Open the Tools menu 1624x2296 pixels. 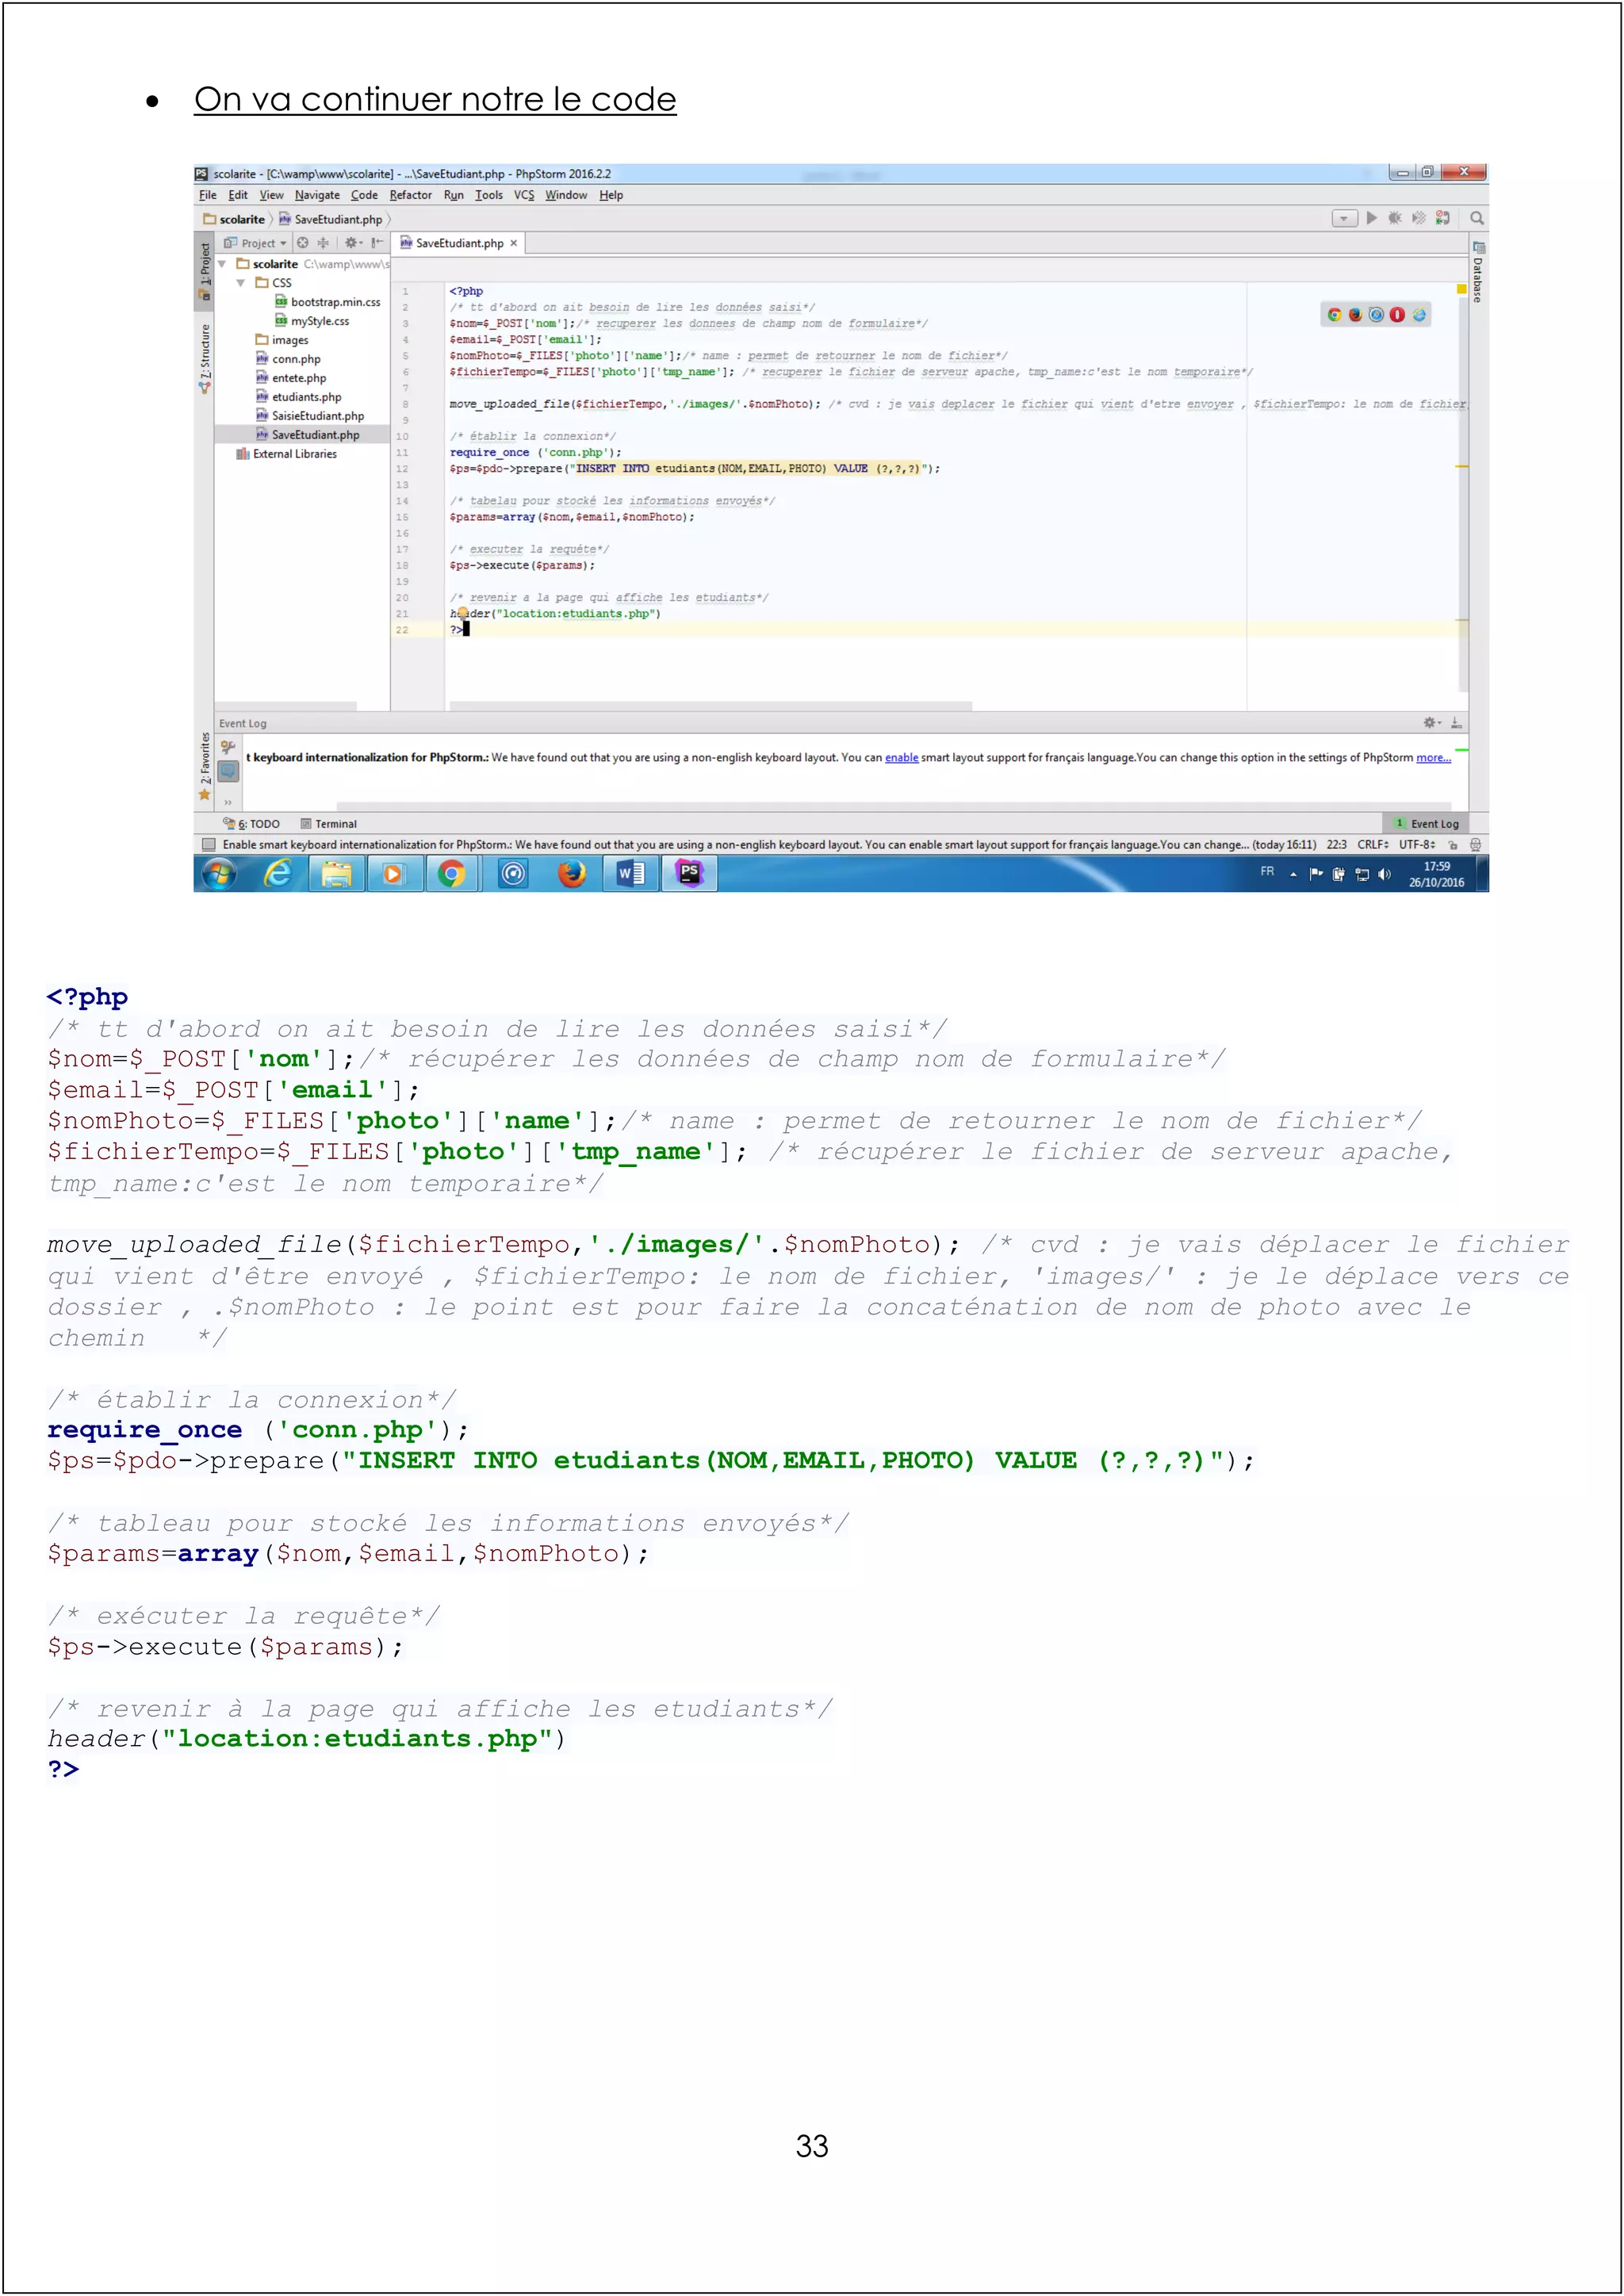point(489,195)
